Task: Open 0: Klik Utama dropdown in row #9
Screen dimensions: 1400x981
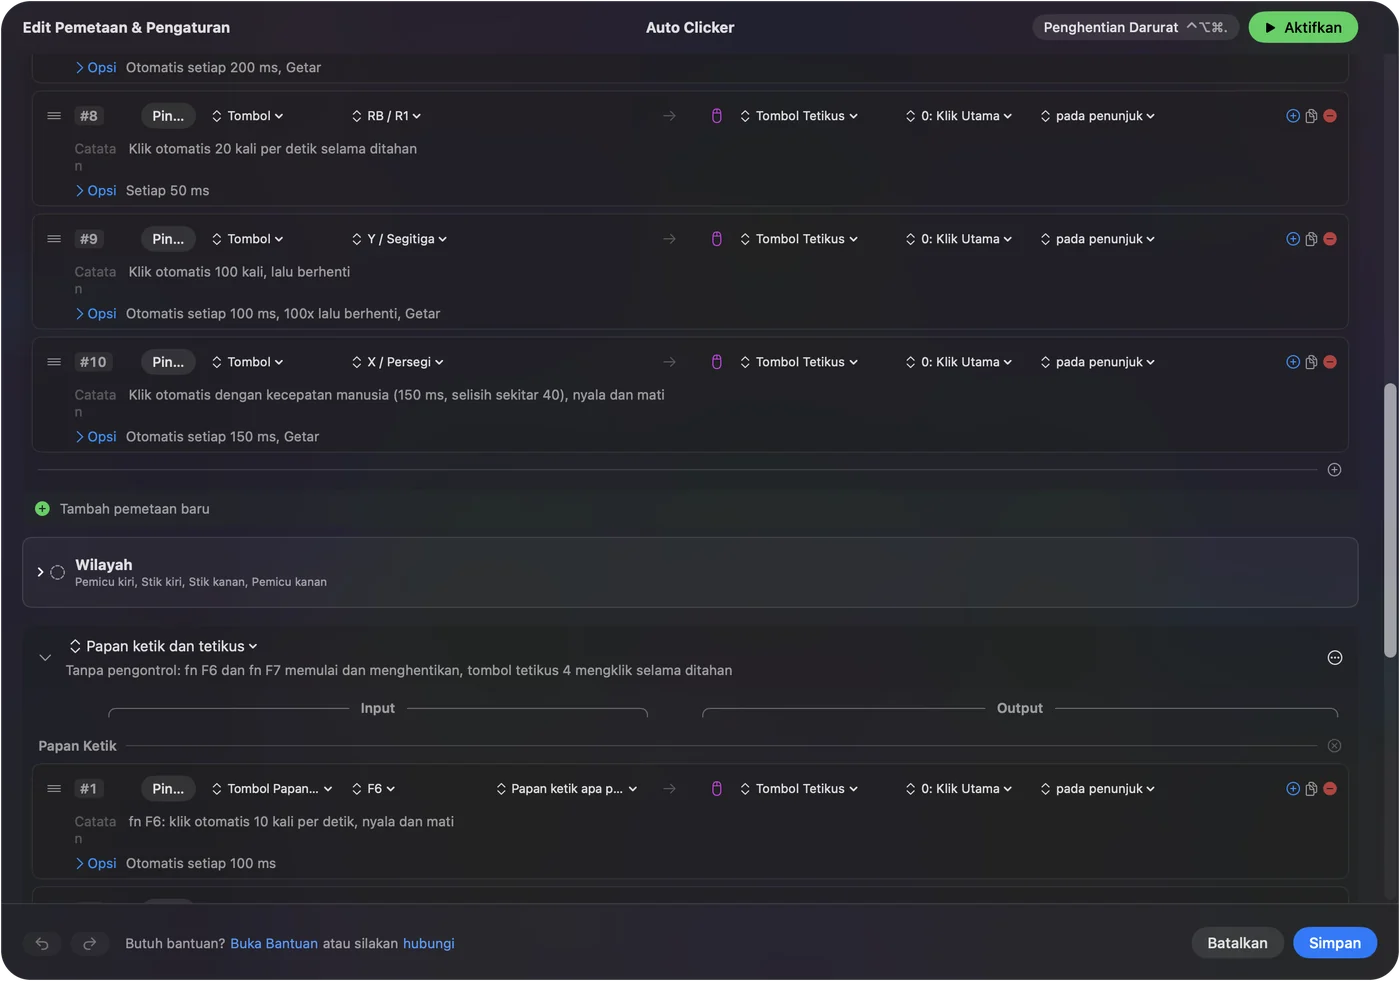Action: coord(959,239)
